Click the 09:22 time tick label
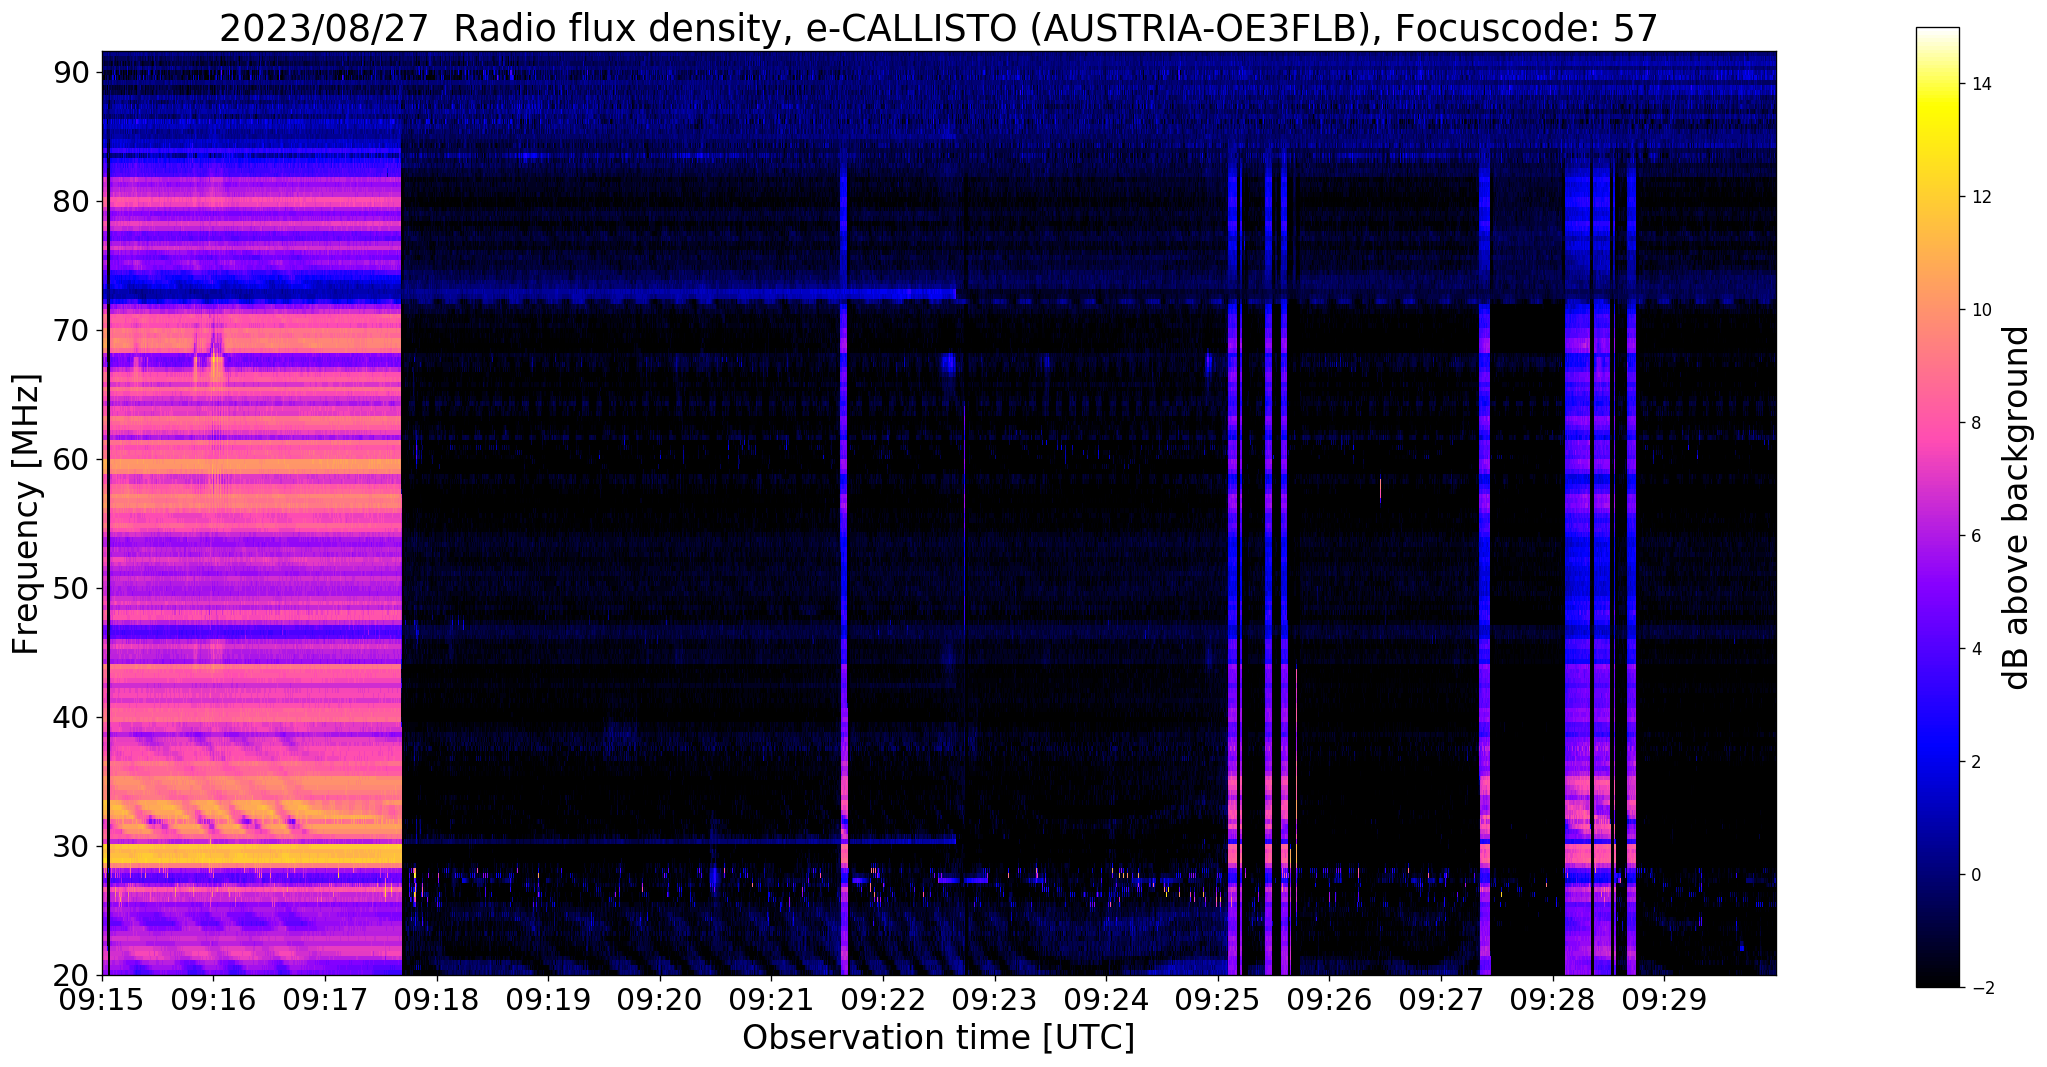The image size is (2047, 1067). [x=883, y=1001]
